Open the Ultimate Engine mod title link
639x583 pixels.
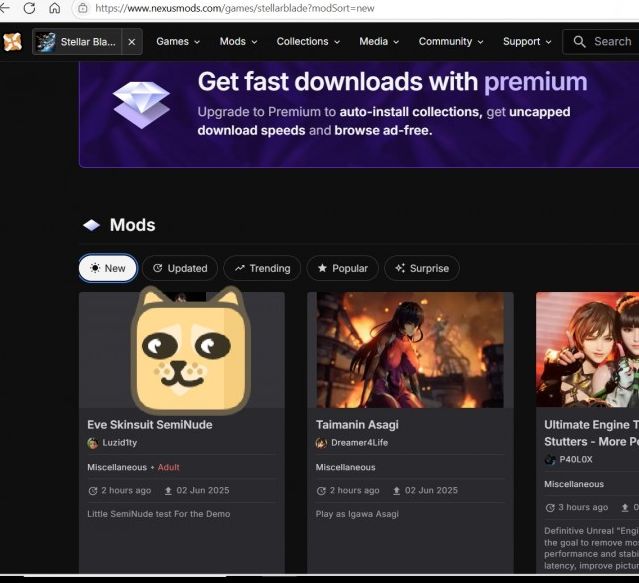591,433
